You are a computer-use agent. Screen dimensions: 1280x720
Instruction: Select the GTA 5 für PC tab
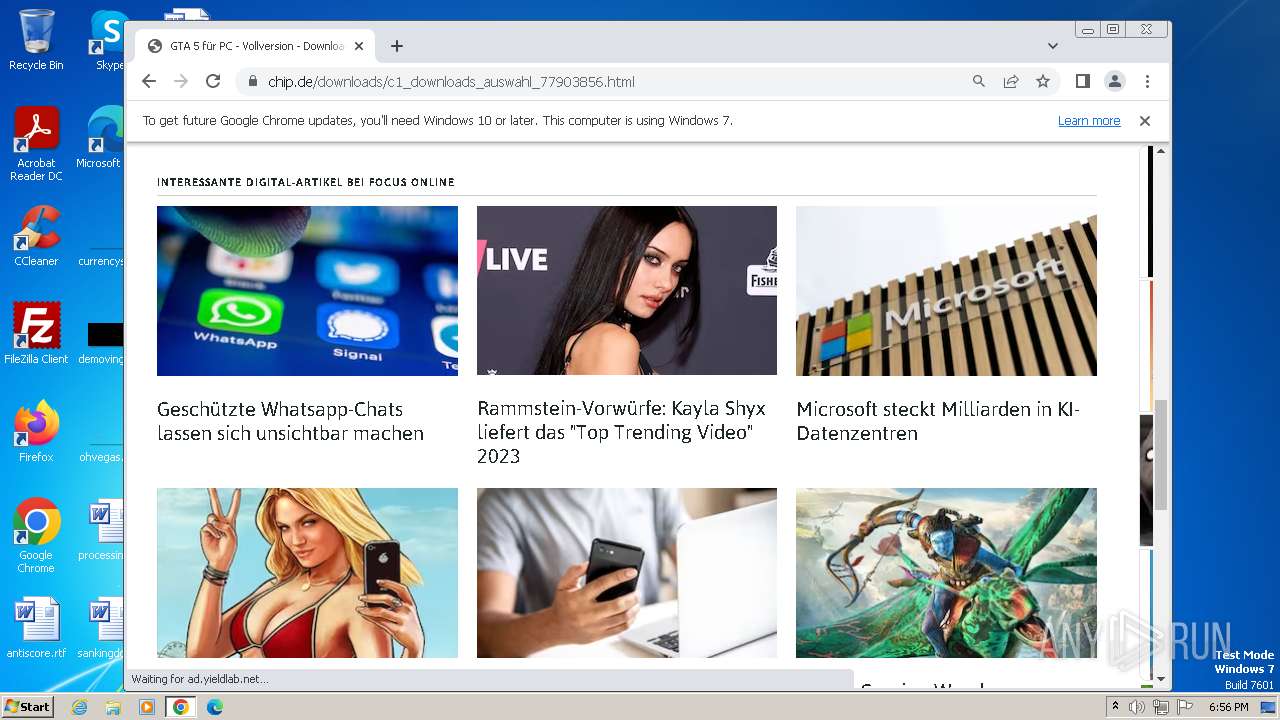coord(255,46)
